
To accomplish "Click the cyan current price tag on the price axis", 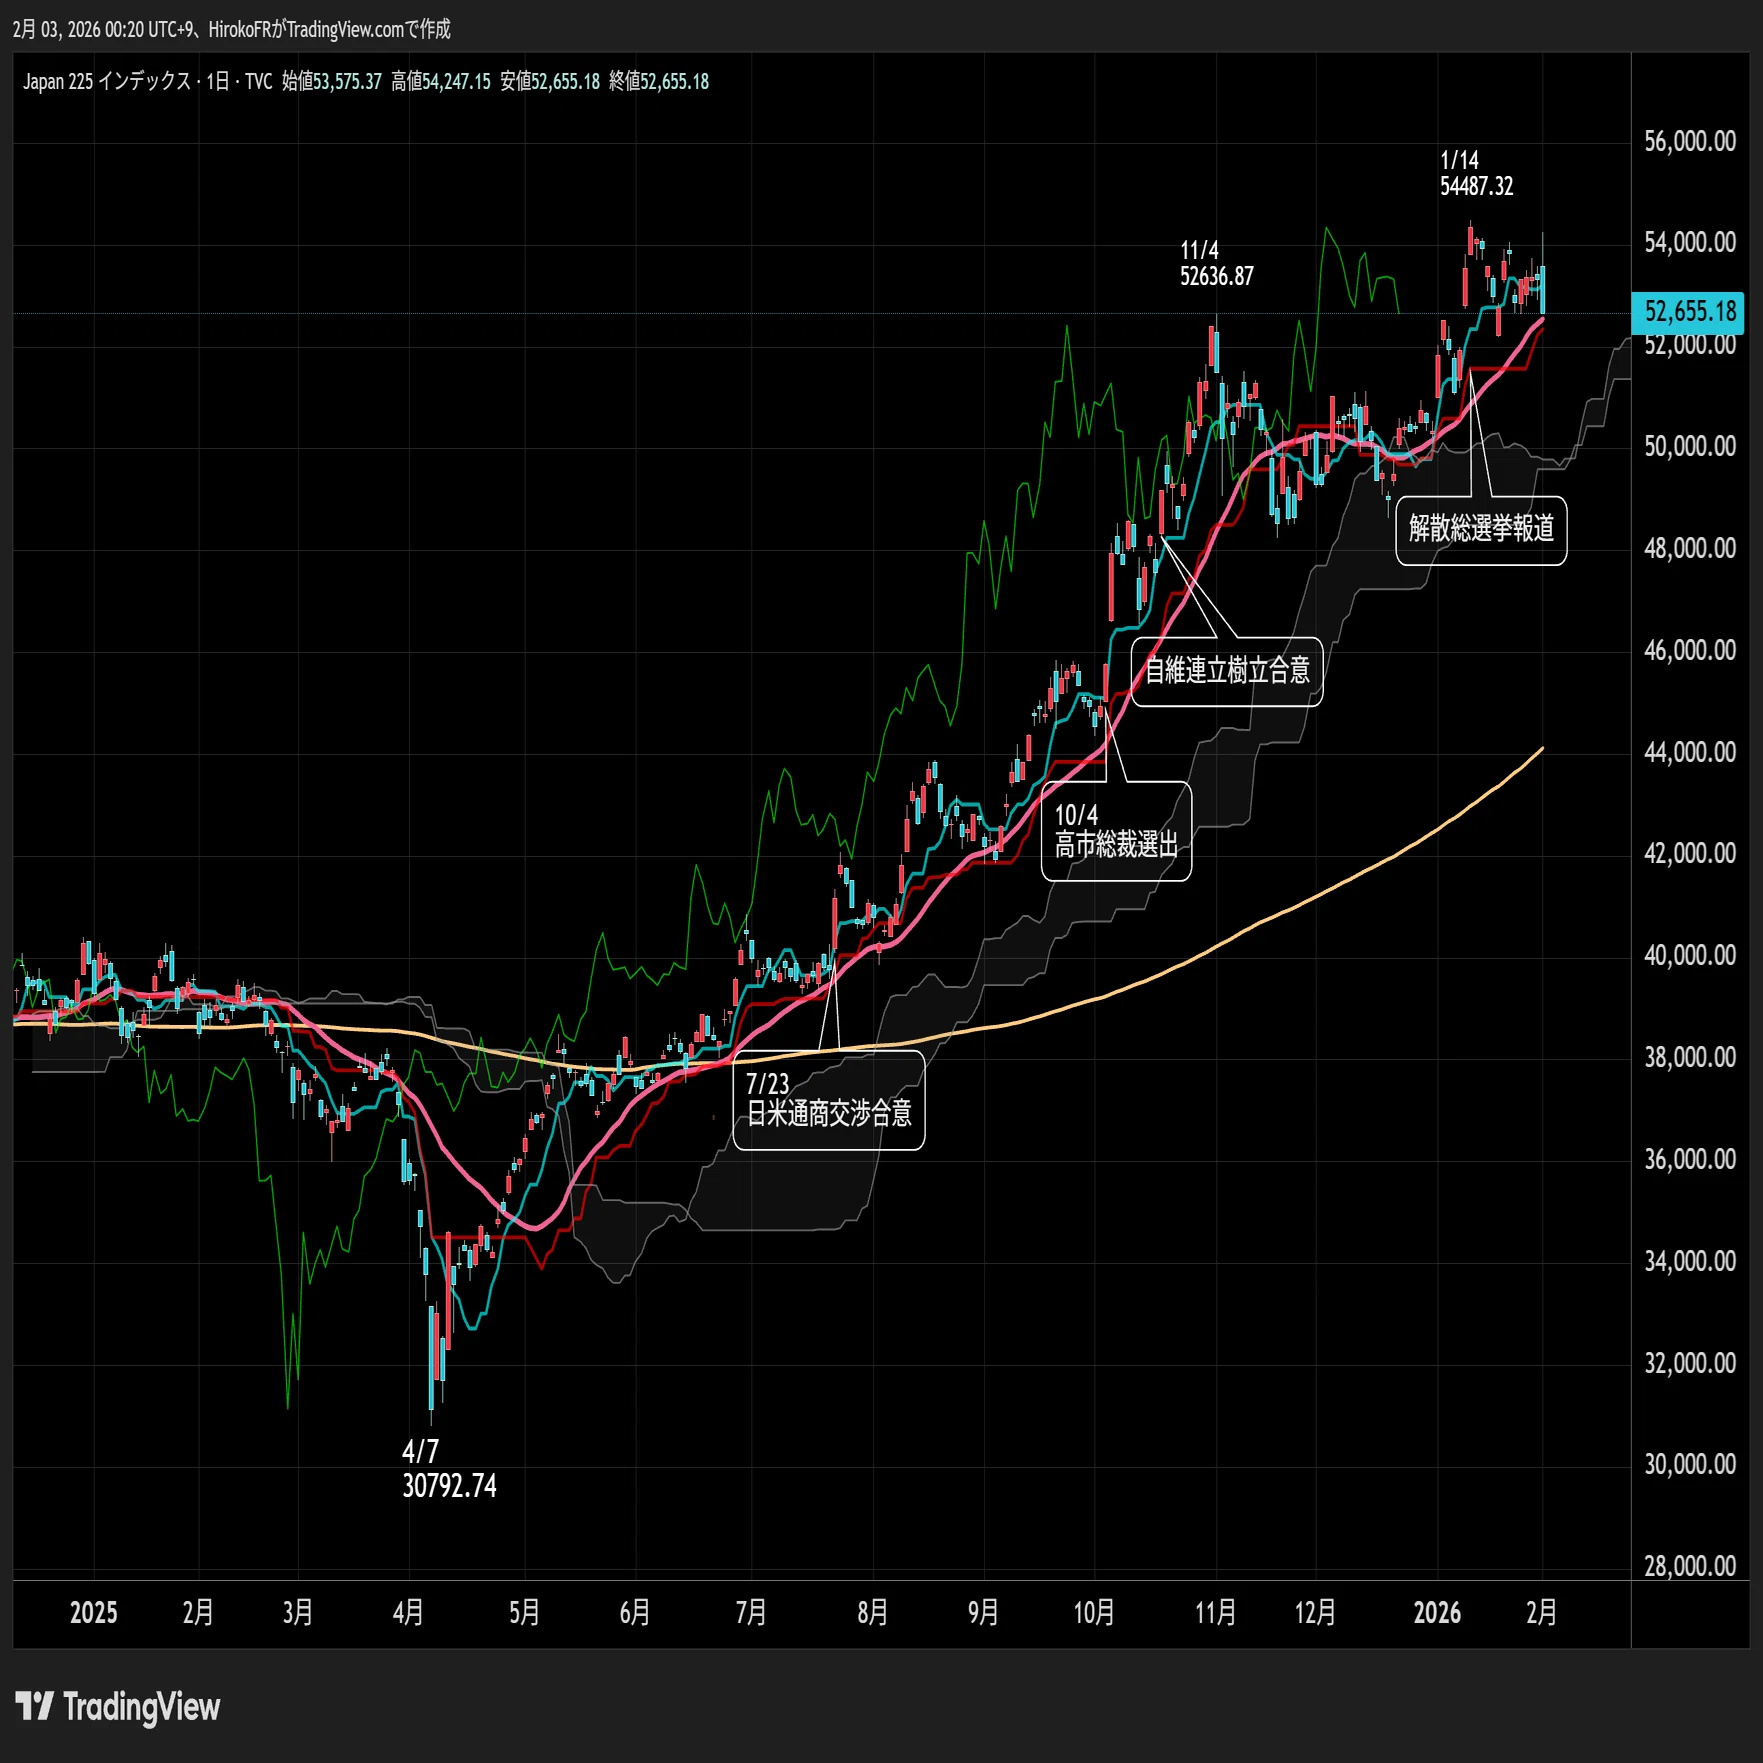I will 1688,312.
